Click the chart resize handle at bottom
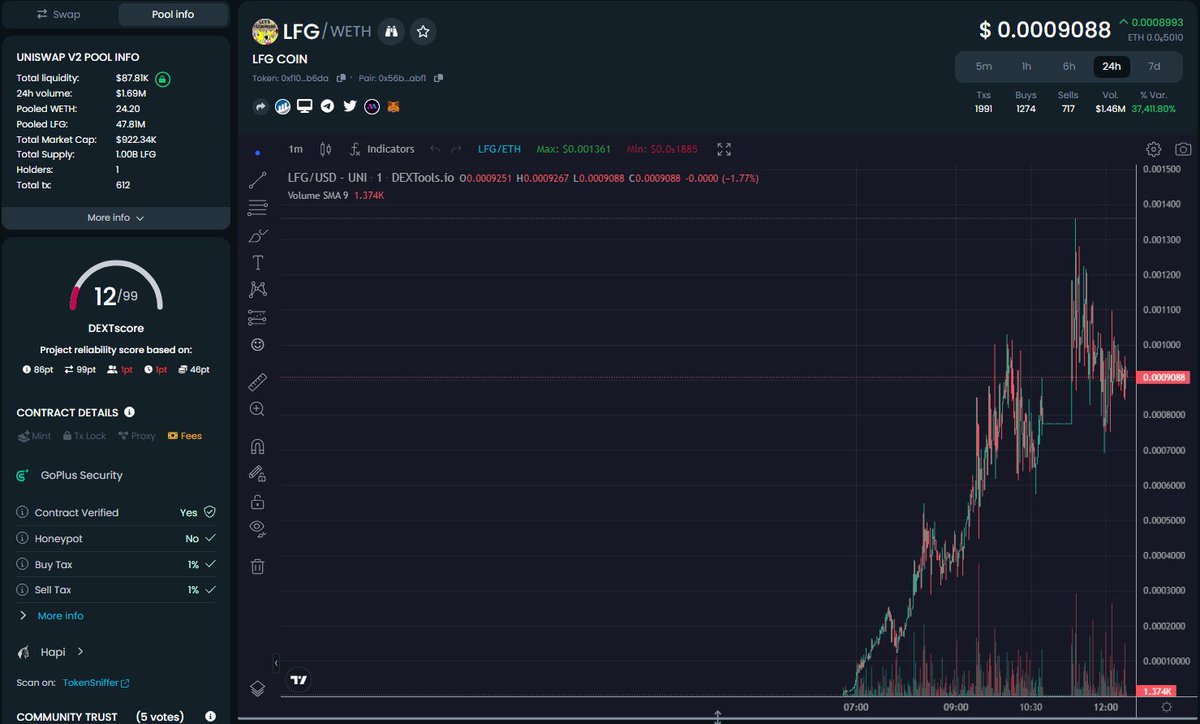 pyautogui.click(x=718, y=717)
